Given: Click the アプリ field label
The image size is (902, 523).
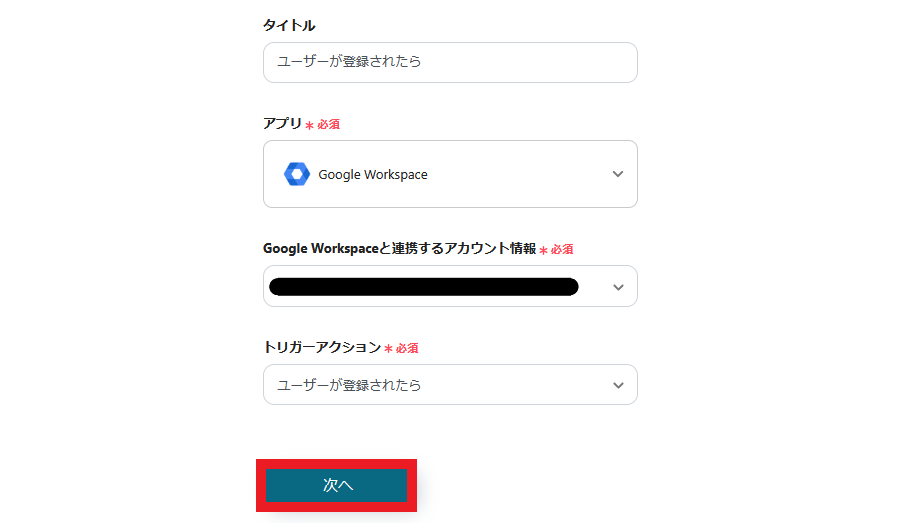Looking at the screenshot, I should pyautogui.click(x=282, y=124).
